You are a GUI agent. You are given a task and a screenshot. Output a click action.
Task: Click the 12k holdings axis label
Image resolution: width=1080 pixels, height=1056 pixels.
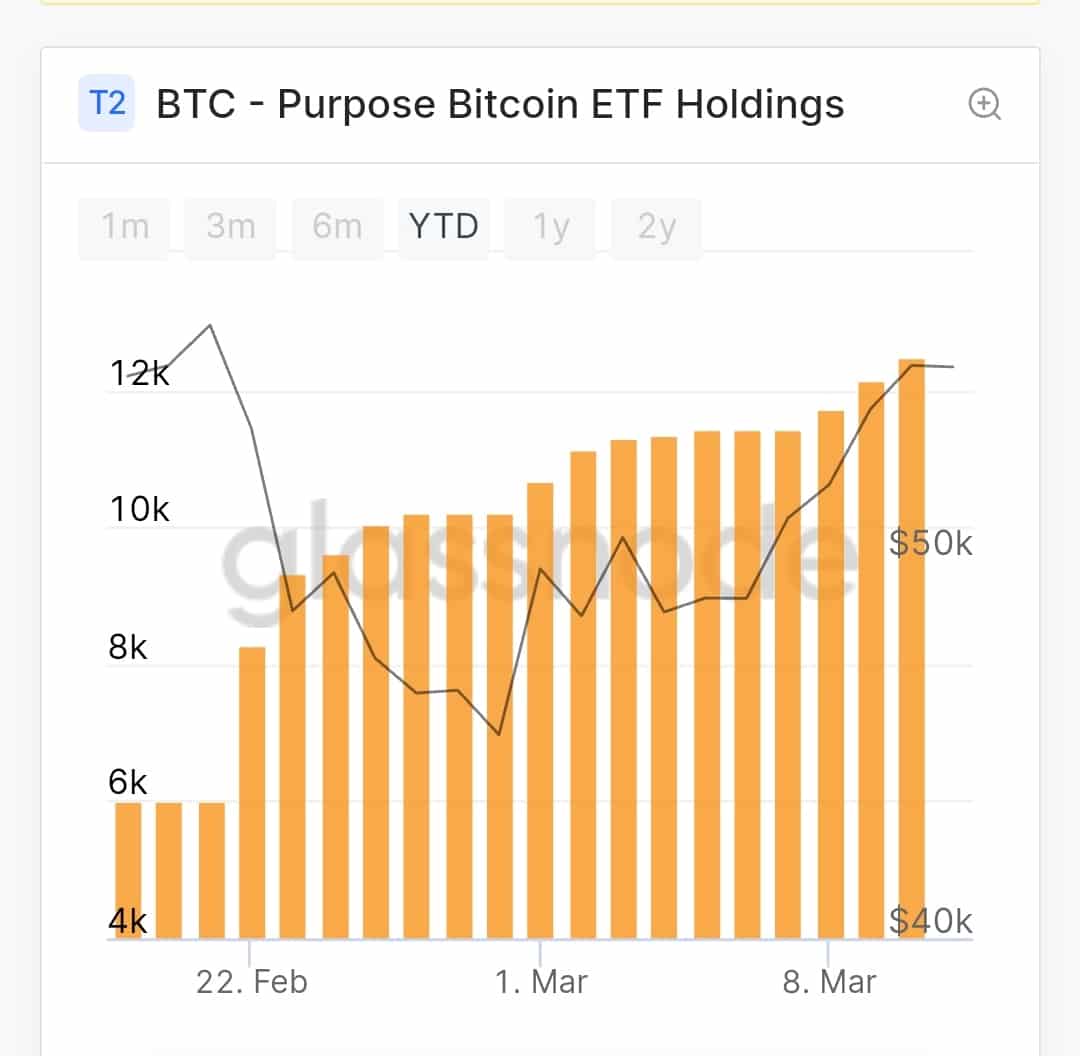click(140, 374)
